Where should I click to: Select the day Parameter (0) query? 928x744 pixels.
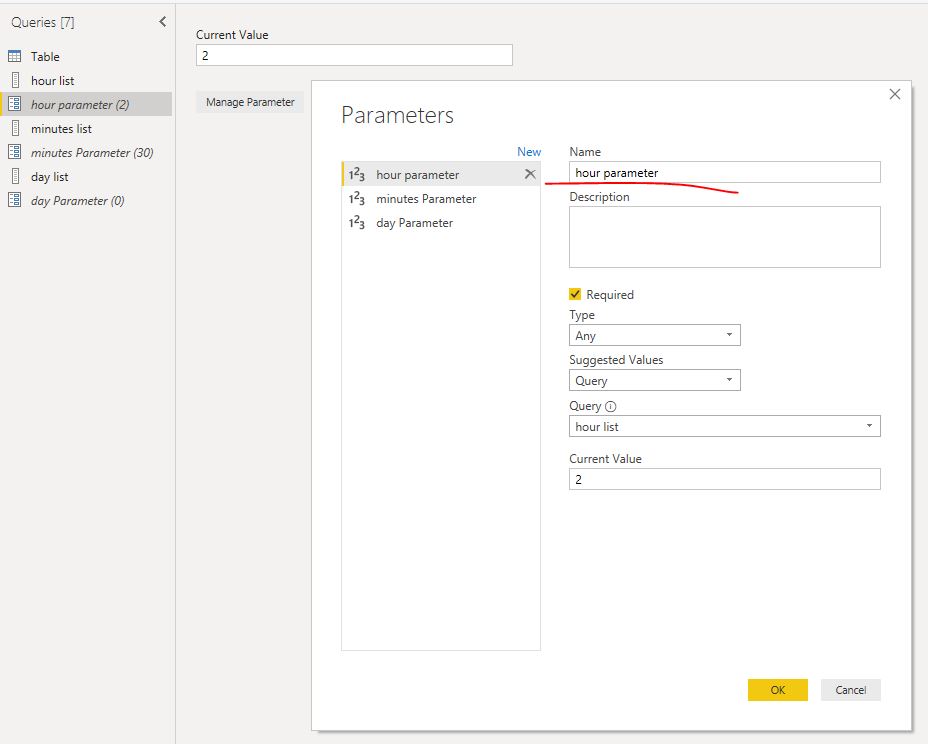click(x=86, y=201)
